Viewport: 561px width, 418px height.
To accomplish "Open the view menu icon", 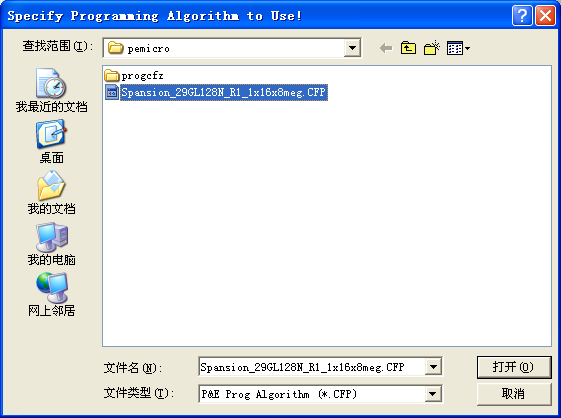I will tap(458, 48).
